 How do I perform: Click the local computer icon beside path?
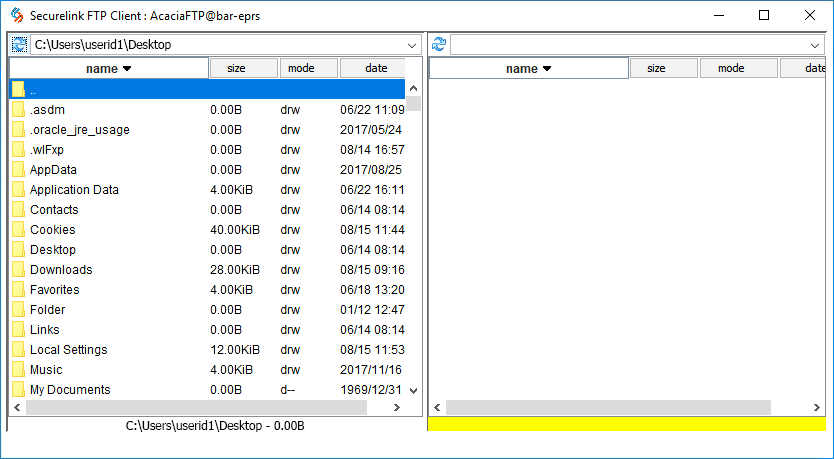coord(18,45)
